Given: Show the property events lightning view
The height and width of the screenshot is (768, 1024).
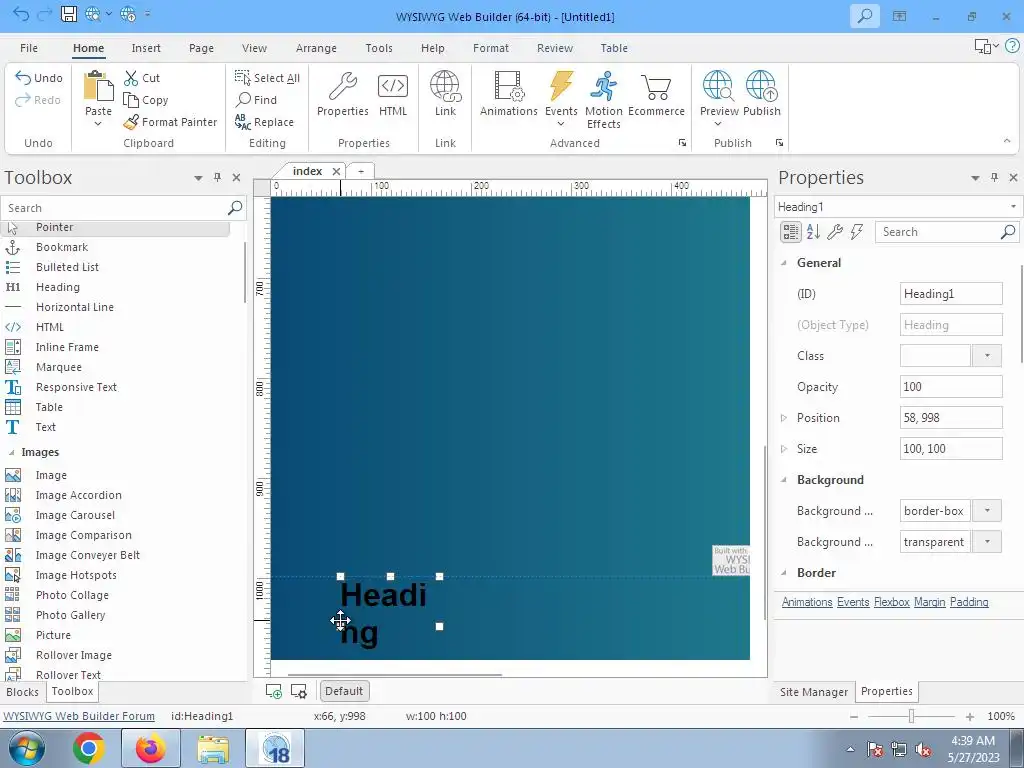Looking at the screenshot, I should click(857, 232).
